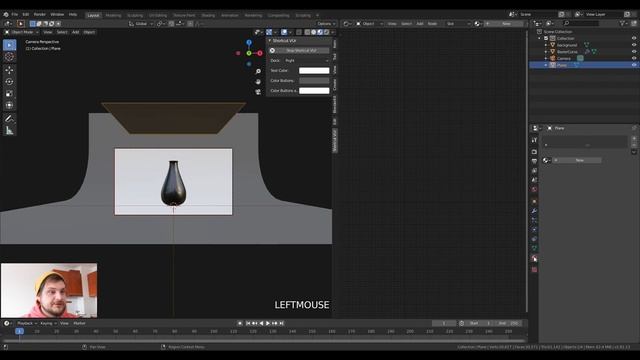Image resolution: width=640 pixels, height=360 pixels.
Task: Click New material button in node editor
Action: [504, 24]
